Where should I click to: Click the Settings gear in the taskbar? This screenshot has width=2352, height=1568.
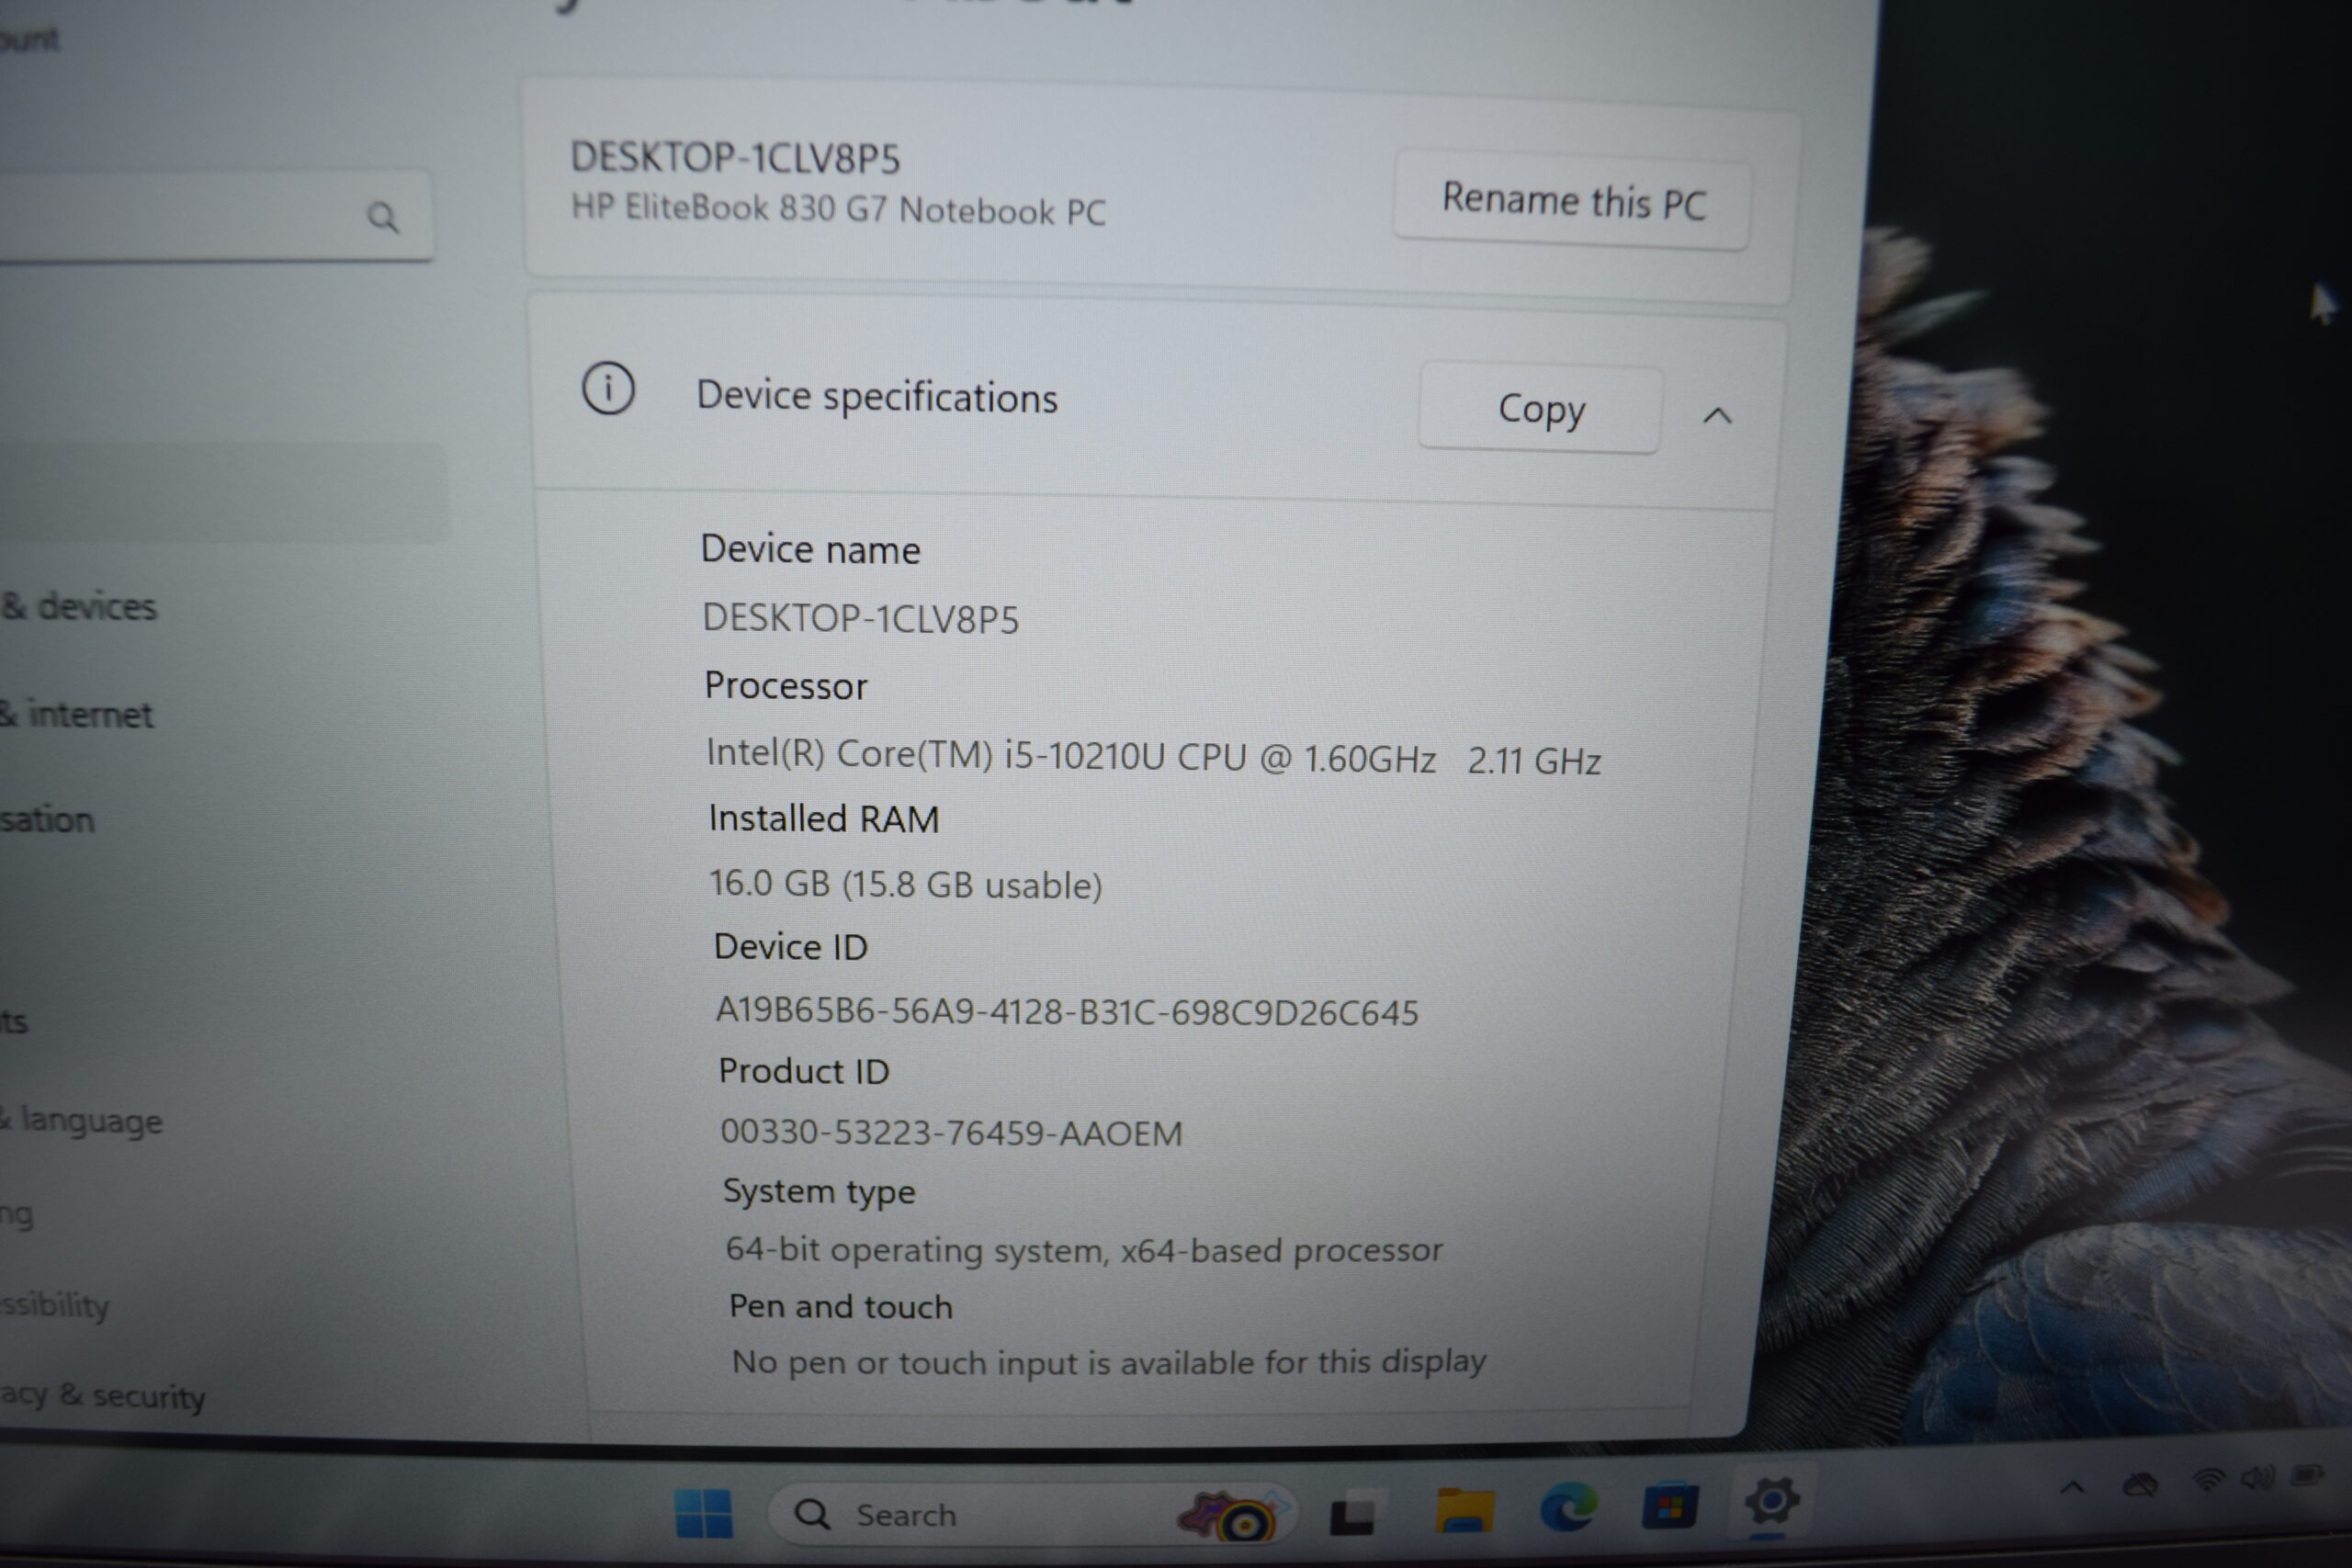pyautogui.click(x=1771, y=1502)
